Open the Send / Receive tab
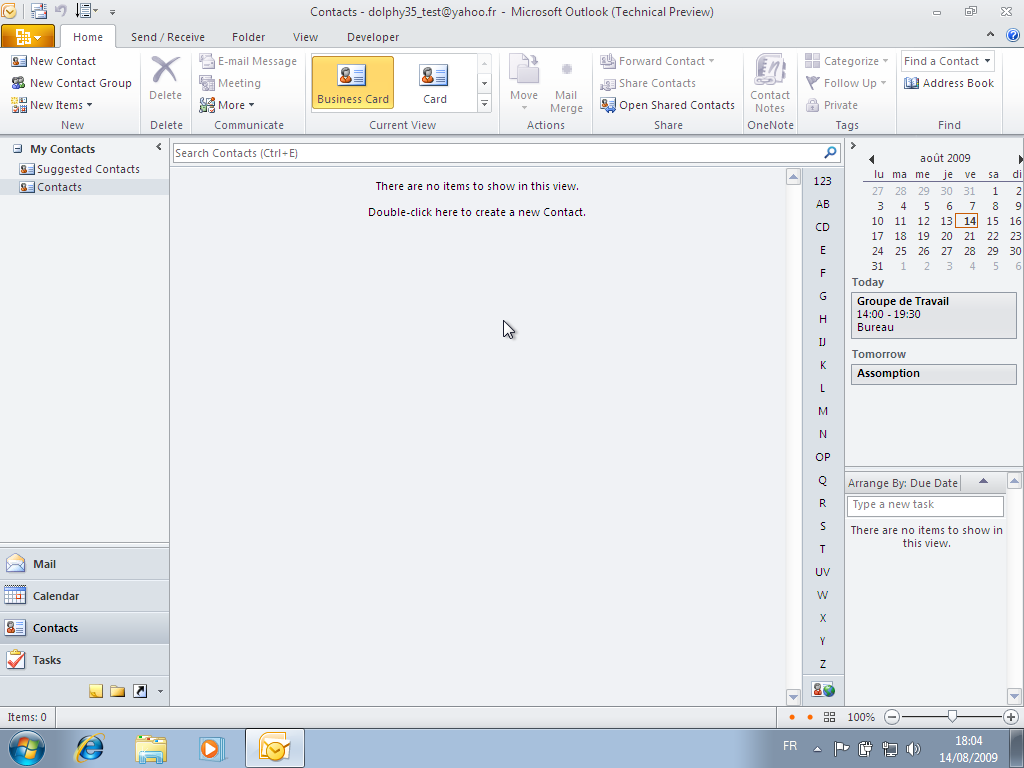This screenshot has height=768, width=1024. pyautogui.click(x=168, y=37)
